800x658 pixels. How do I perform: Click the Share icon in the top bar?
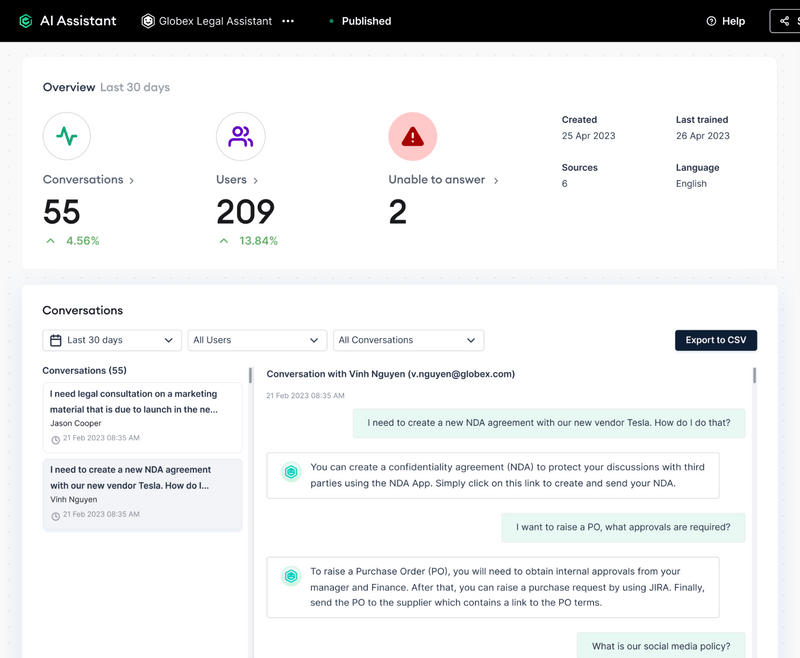(784, 20)
